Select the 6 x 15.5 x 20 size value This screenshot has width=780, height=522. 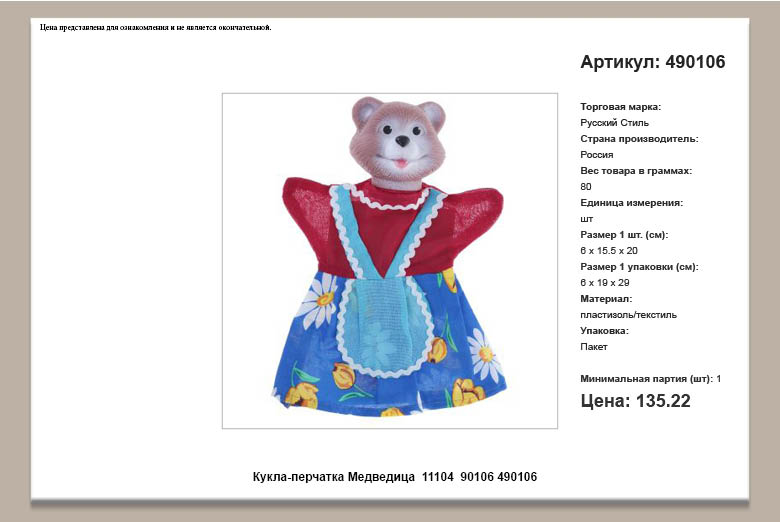608,251
